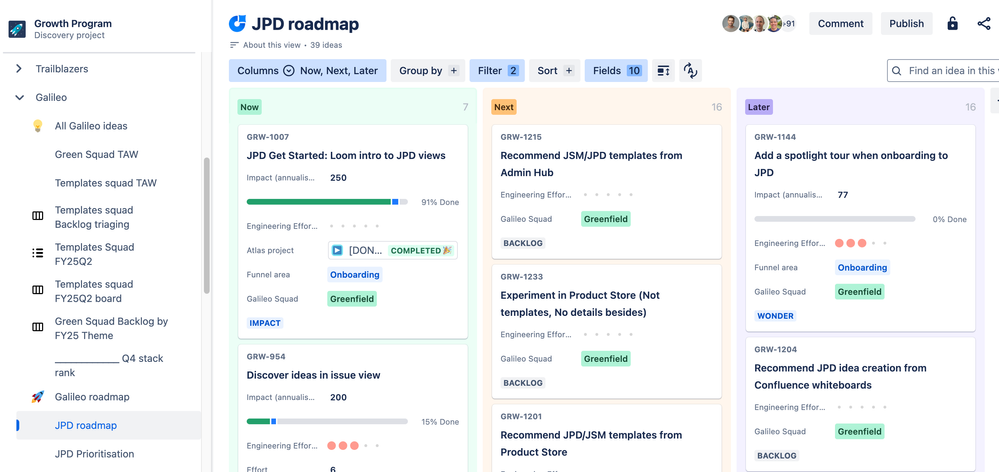Click board icon beside Green Squad Backlog by FY25 Theme
Screen dimensions: 999x472
coord(38,327)
